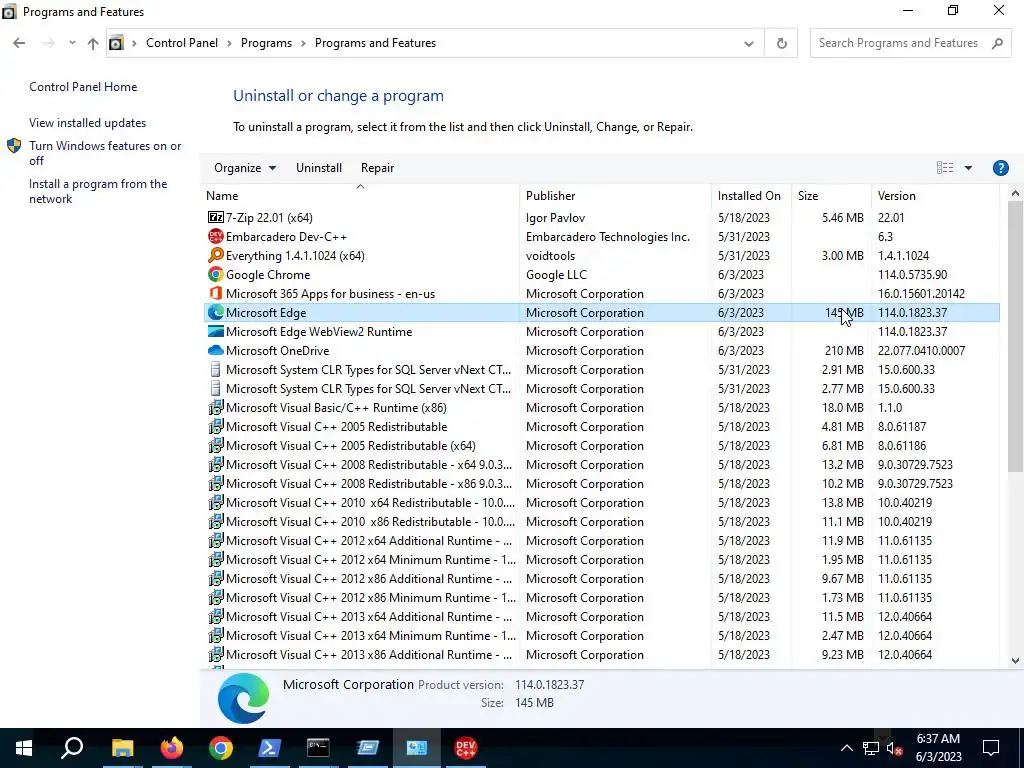Expand the chevron after the Programs breadcrumb
The height and width of the screenshot is (768, 1024).
tap(303, 43)
